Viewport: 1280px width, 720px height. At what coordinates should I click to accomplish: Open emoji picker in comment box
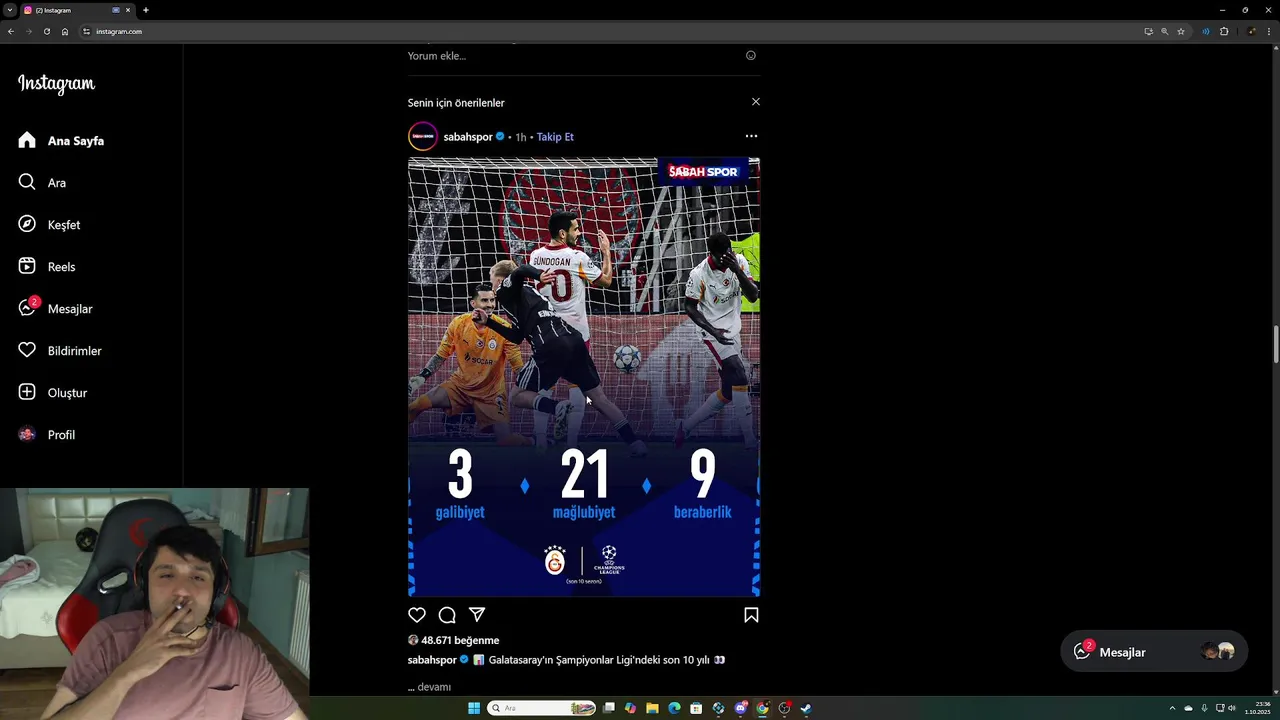point(751,56)
